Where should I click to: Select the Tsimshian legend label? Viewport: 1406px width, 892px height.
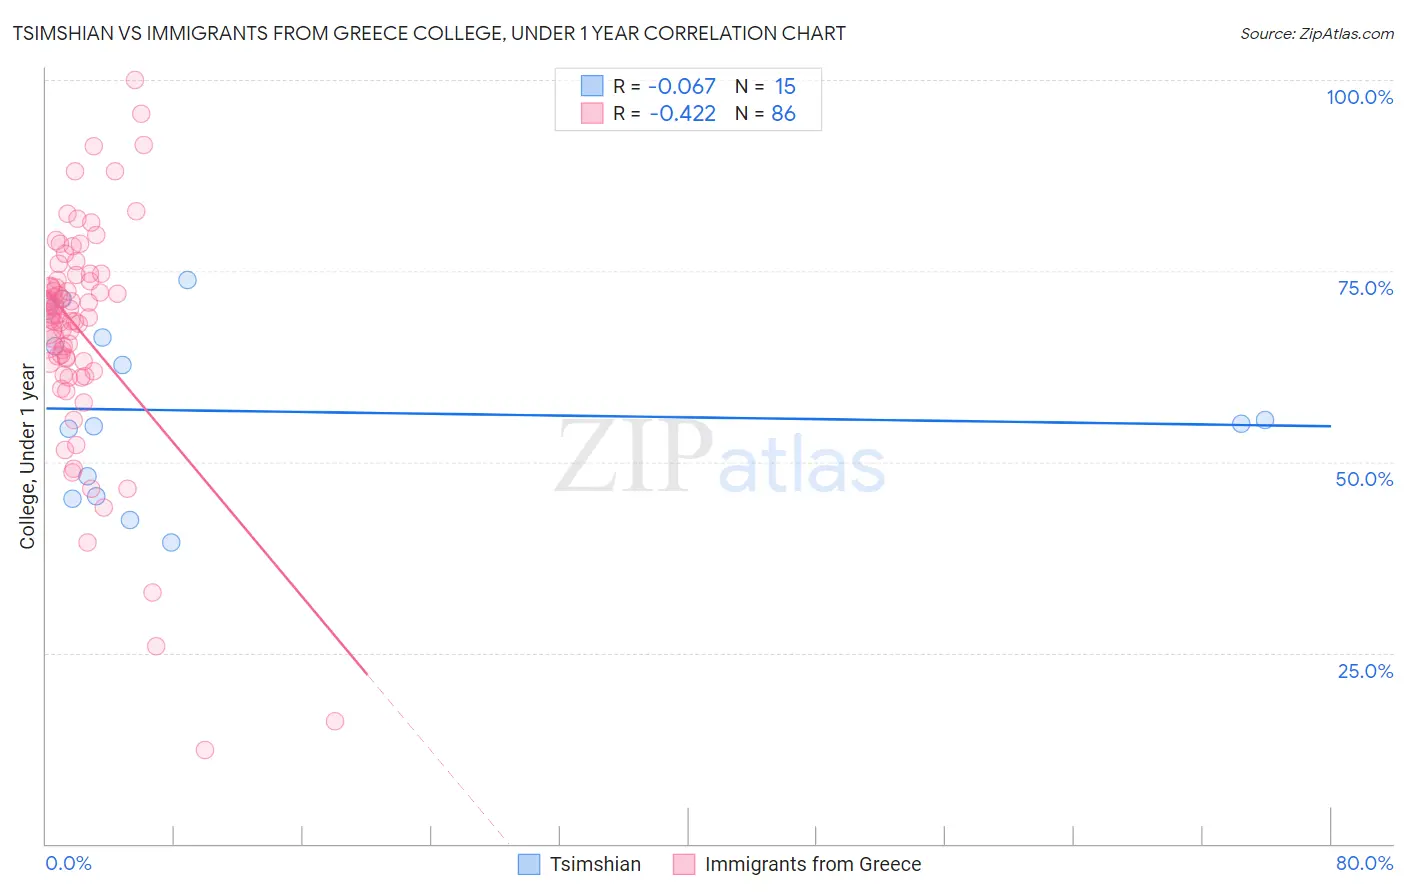click(x=595, y=864)
